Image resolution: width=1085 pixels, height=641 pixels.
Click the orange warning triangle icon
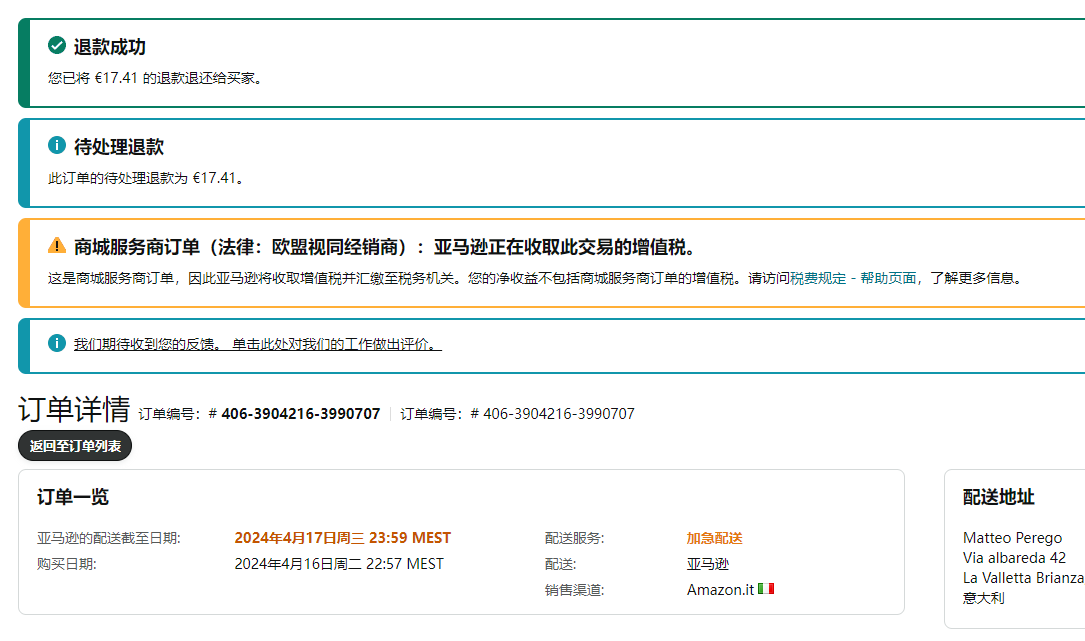pyautogui.click(x=57, y=246)
